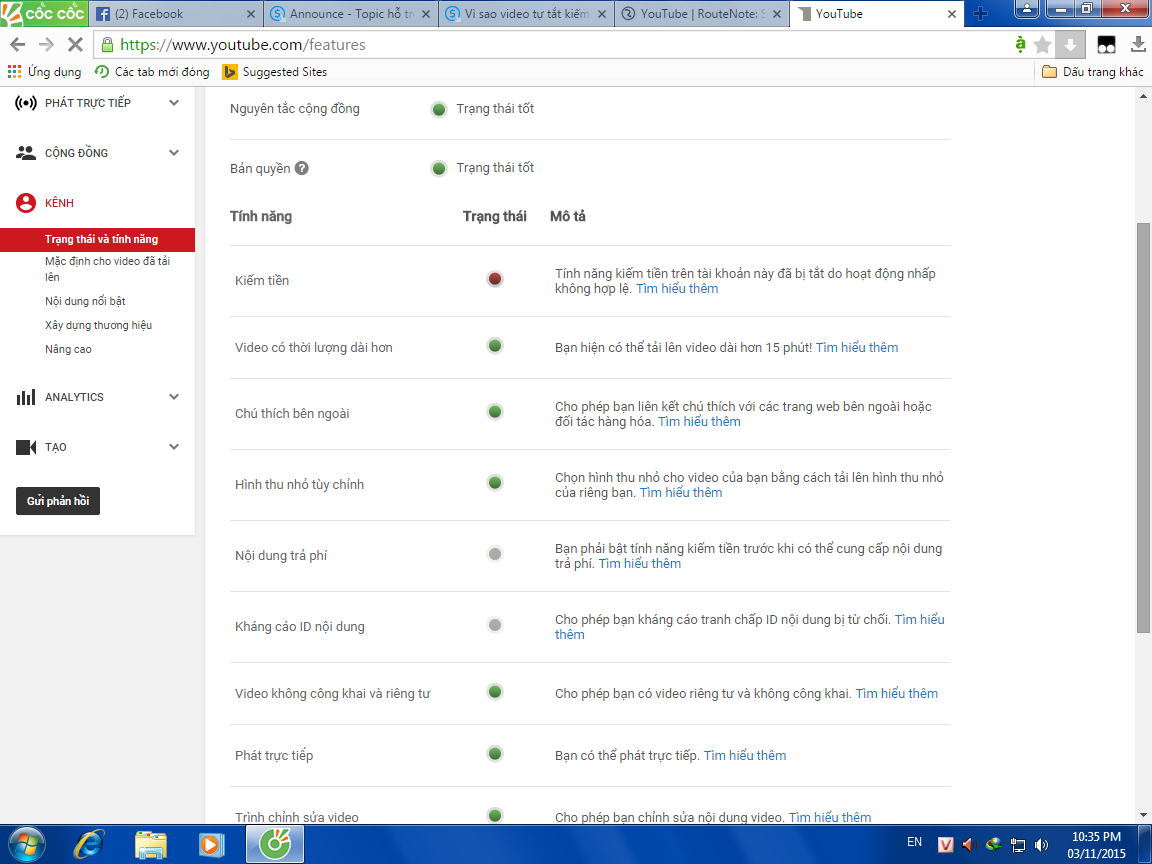Screen dimensions: 1152x864
Task: Click Kháng cáo ID nội dung feature name
Action: pos(300,627)
